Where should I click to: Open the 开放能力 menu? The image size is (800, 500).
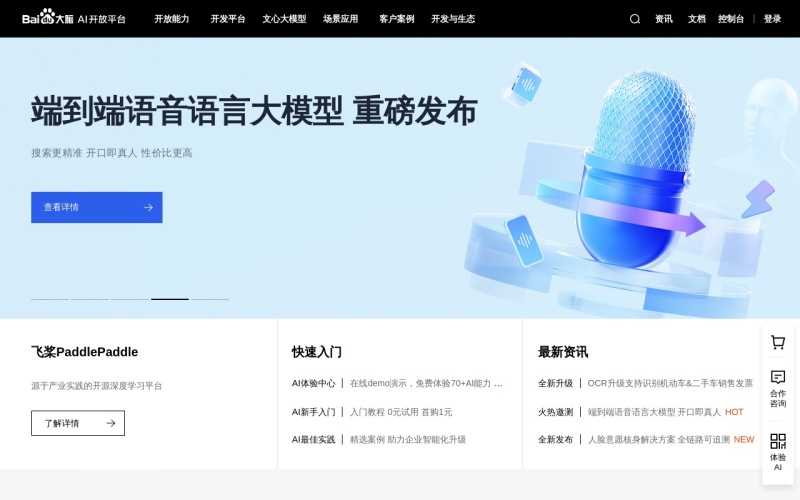click(171, 19)
